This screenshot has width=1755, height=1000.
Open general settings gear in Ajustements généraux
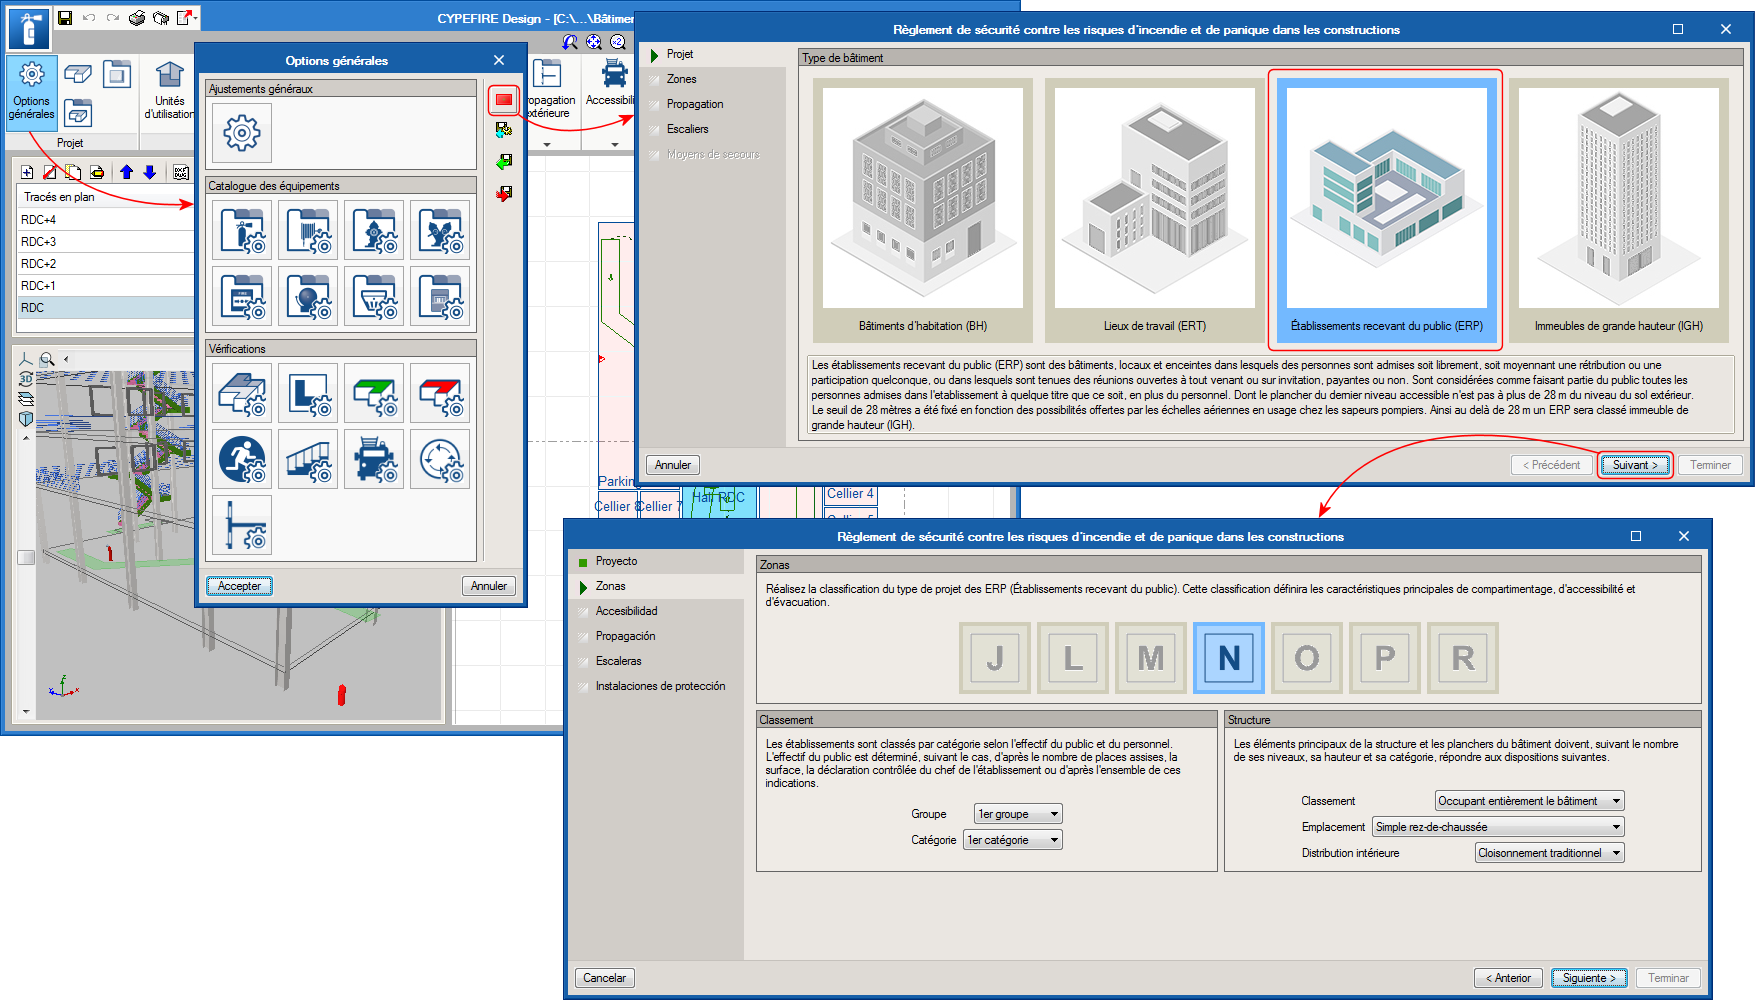(x=242, y=133)
